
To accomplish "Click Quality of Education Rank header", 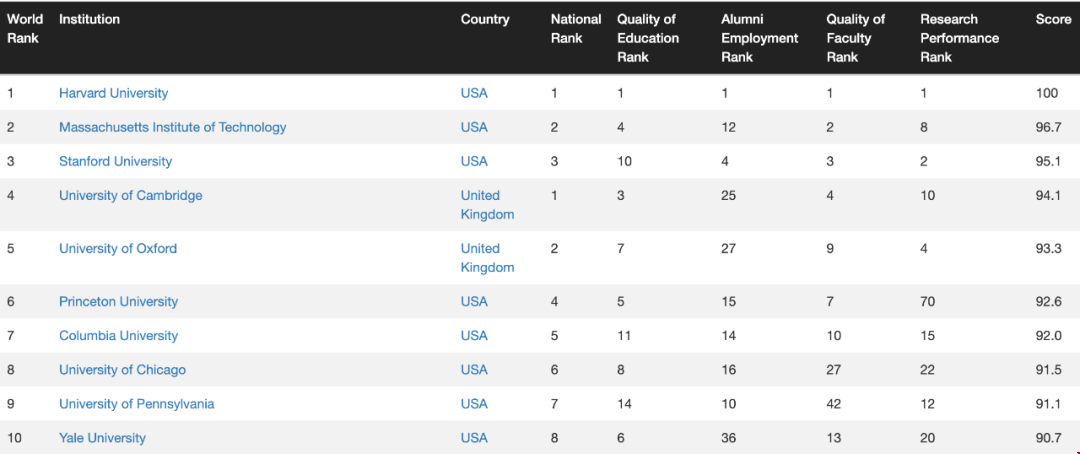I will (x=647, y=39).
